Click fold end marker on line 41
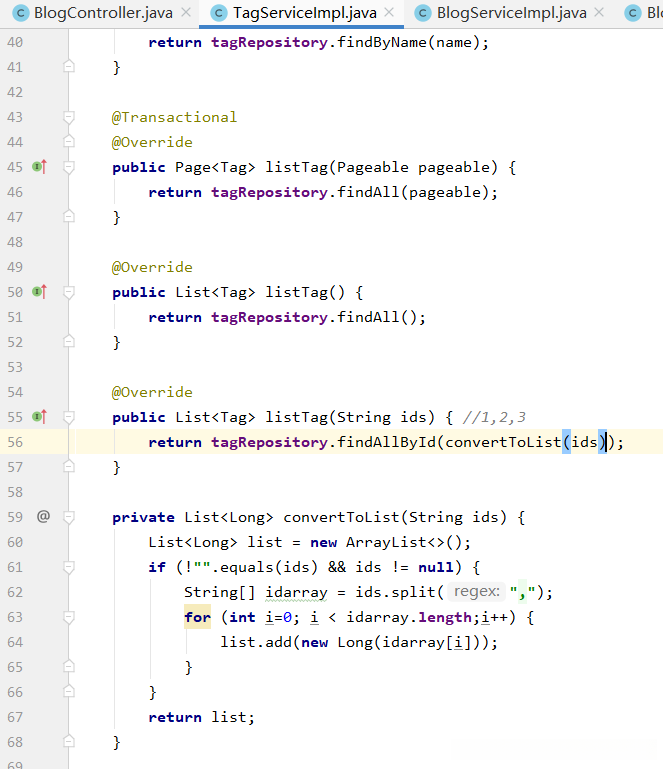This screenshot has width=663, height=769. pos(69,66)
